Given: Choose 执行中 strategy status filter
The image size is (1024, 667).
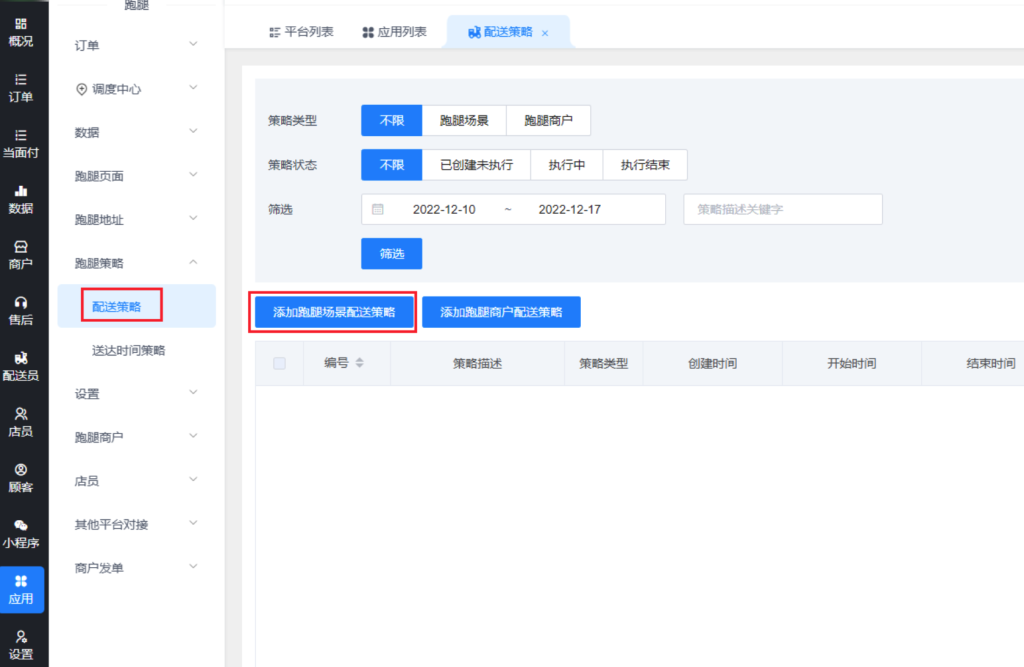Looking at the screenshot, I should 567,165.
